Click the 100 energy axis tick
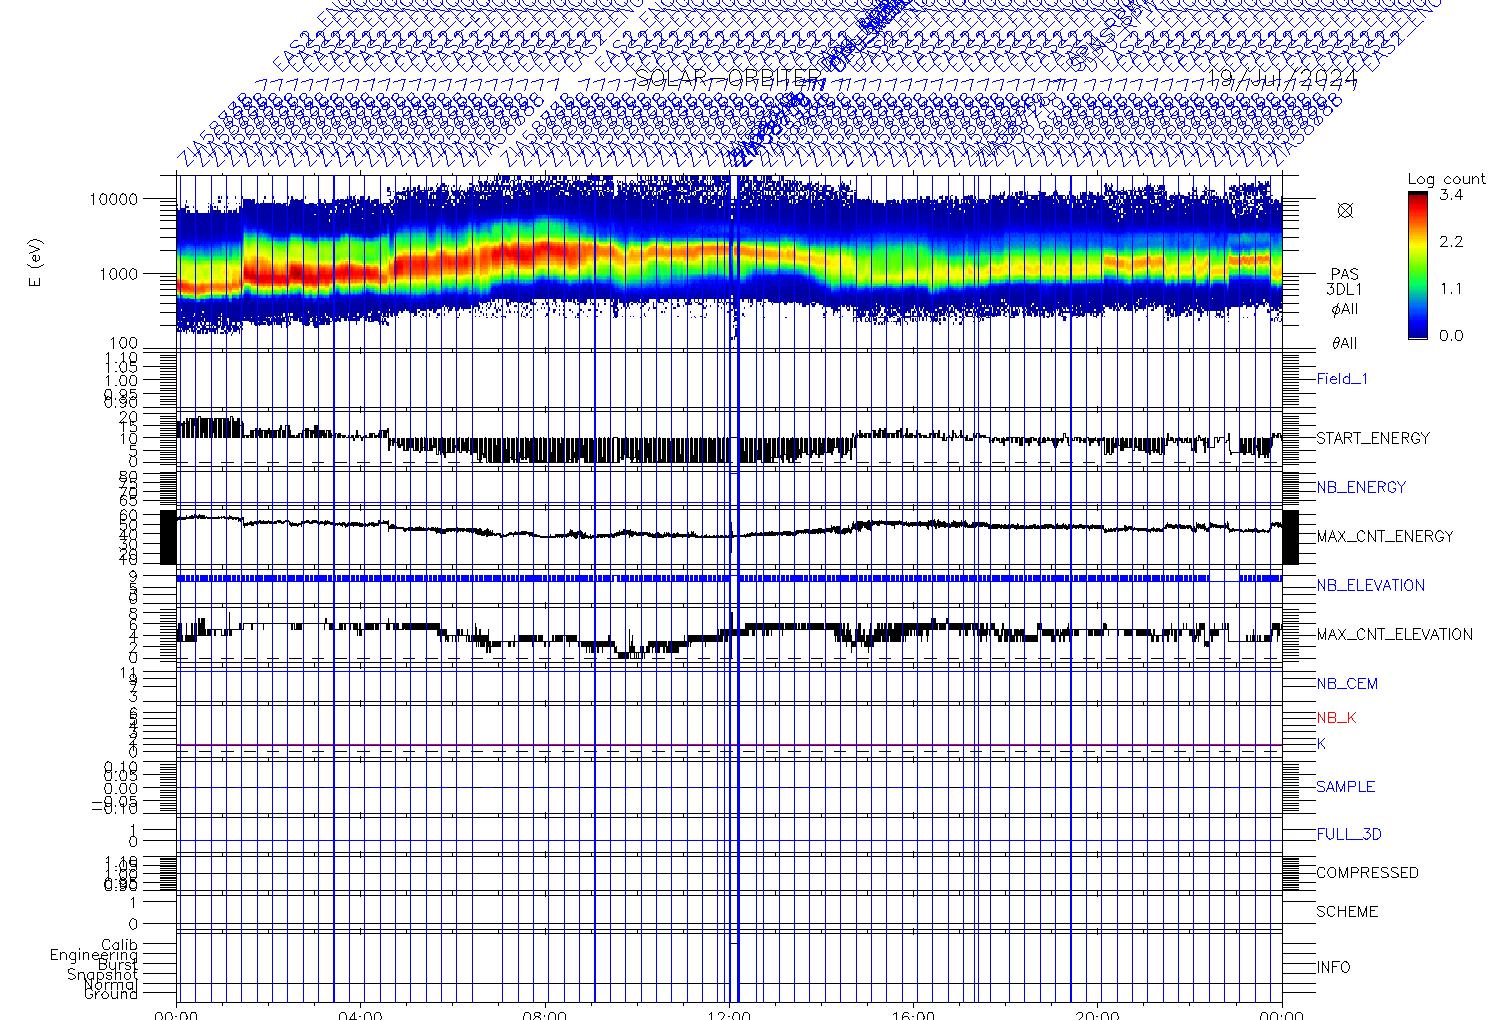 (x=124, y=343)
